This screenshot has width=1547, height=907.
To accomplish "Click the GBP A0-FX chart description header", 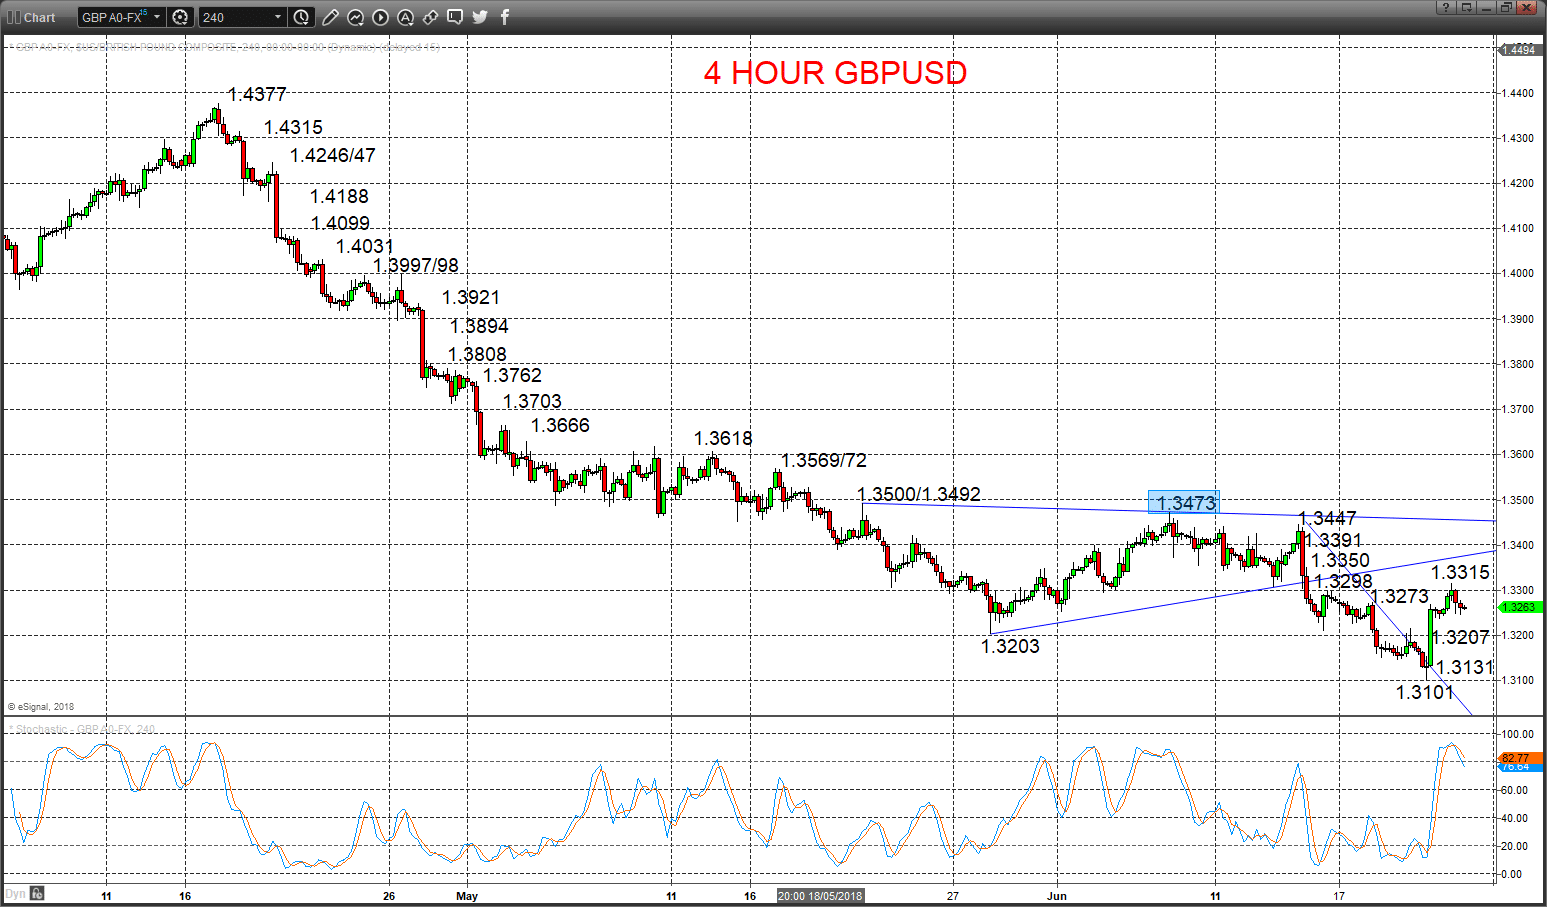I will pyautogui.click(x=226, y=47).
